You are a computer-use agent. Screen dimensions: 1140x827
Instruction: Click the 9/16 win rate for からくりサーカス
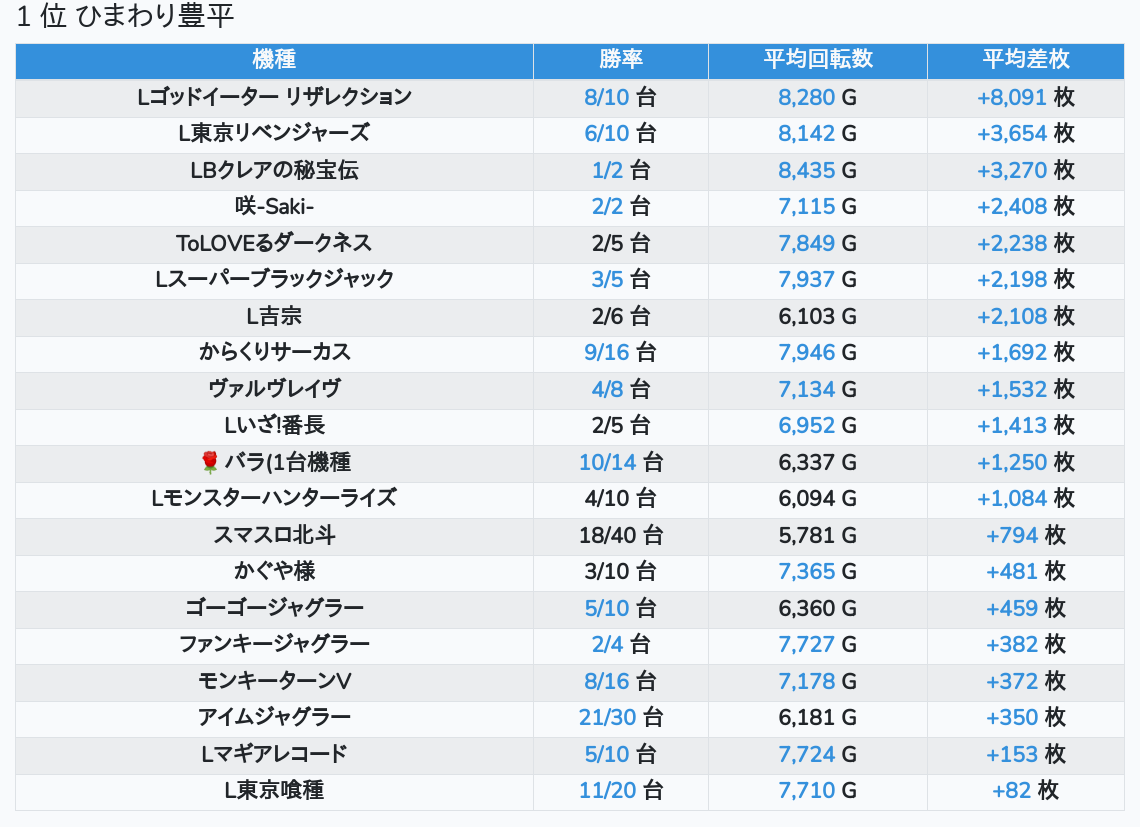click(607, 352)
